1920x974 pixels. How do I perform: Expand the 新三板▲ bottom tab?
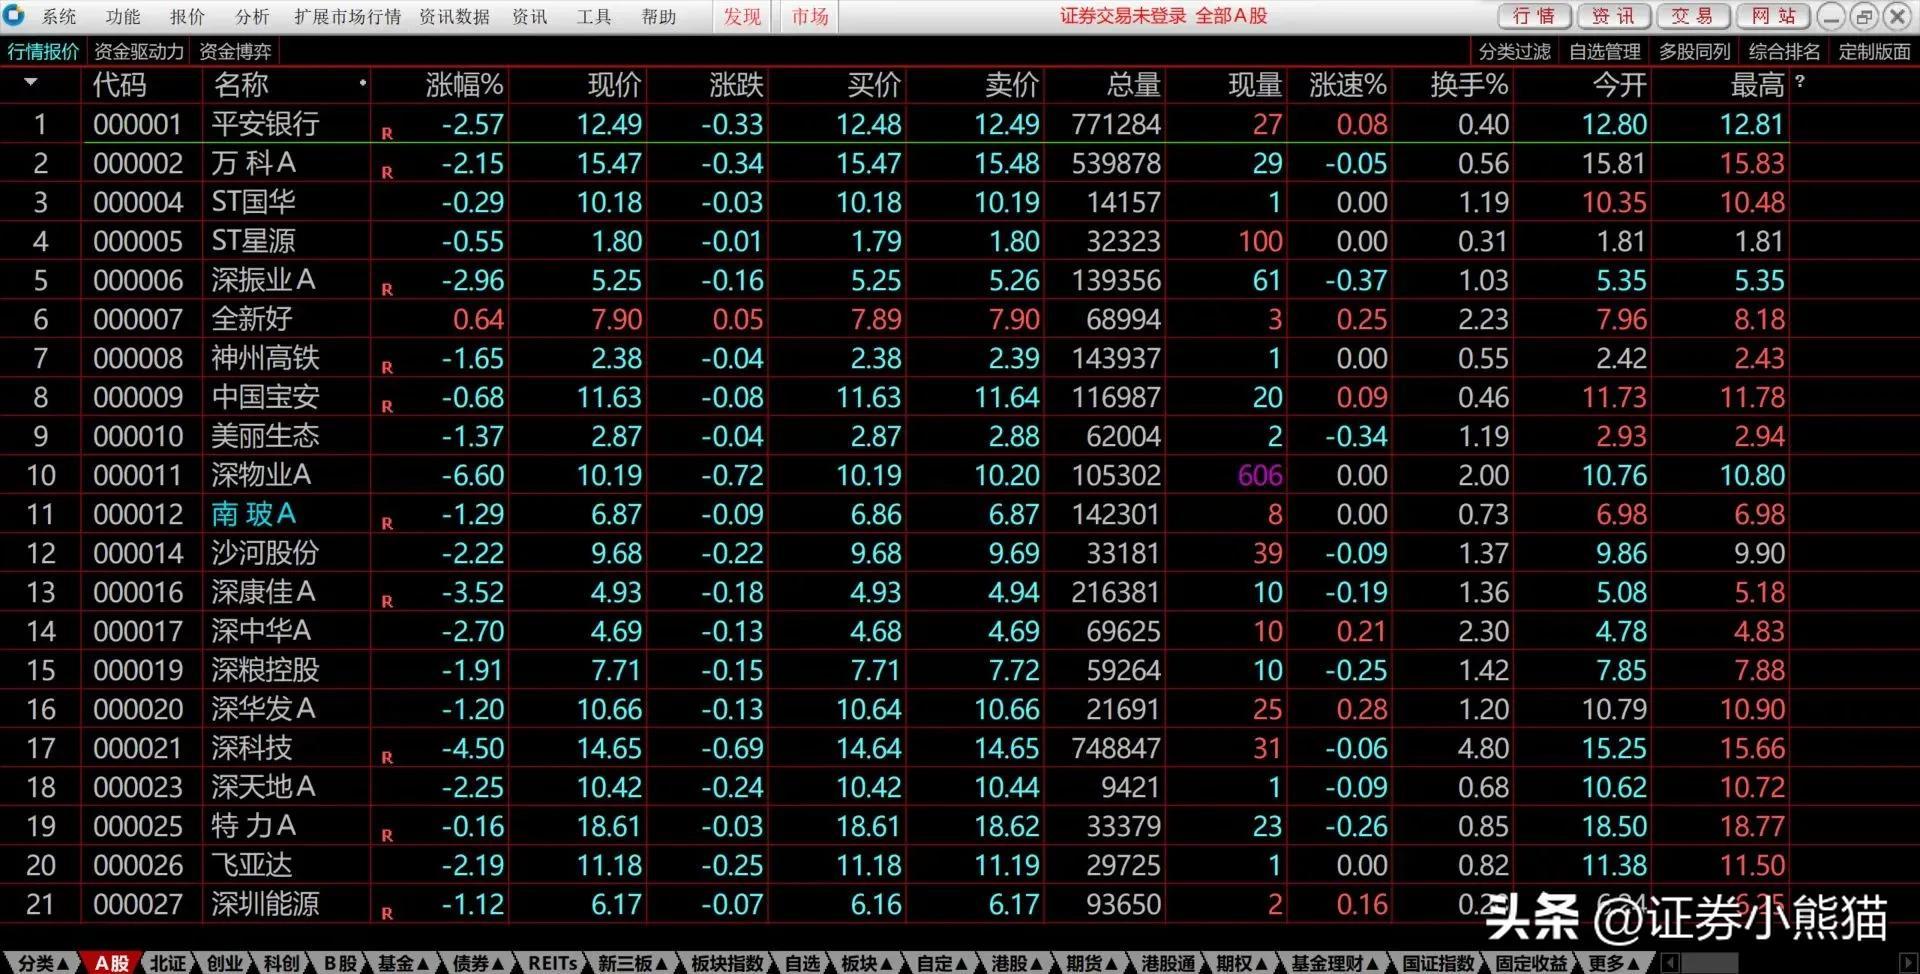tap(634, 963)
